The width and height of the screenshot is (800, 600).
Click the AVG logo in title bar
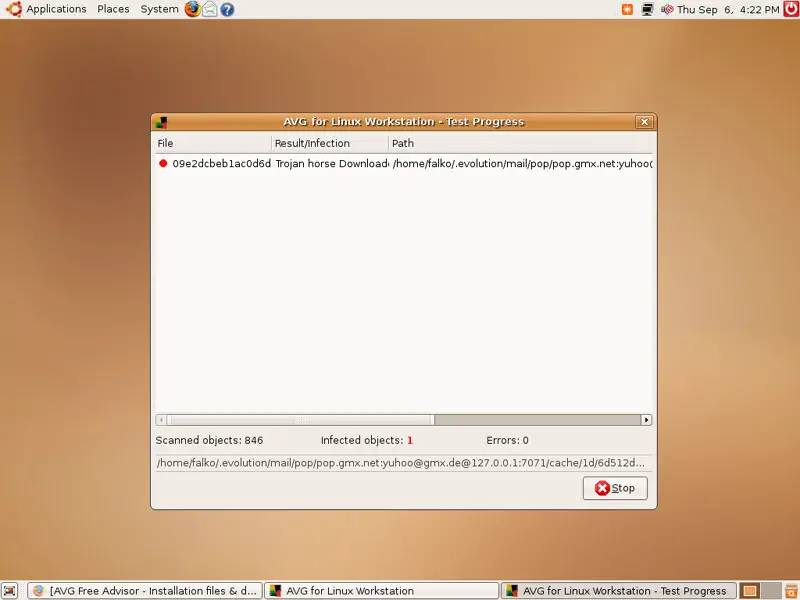162,122
